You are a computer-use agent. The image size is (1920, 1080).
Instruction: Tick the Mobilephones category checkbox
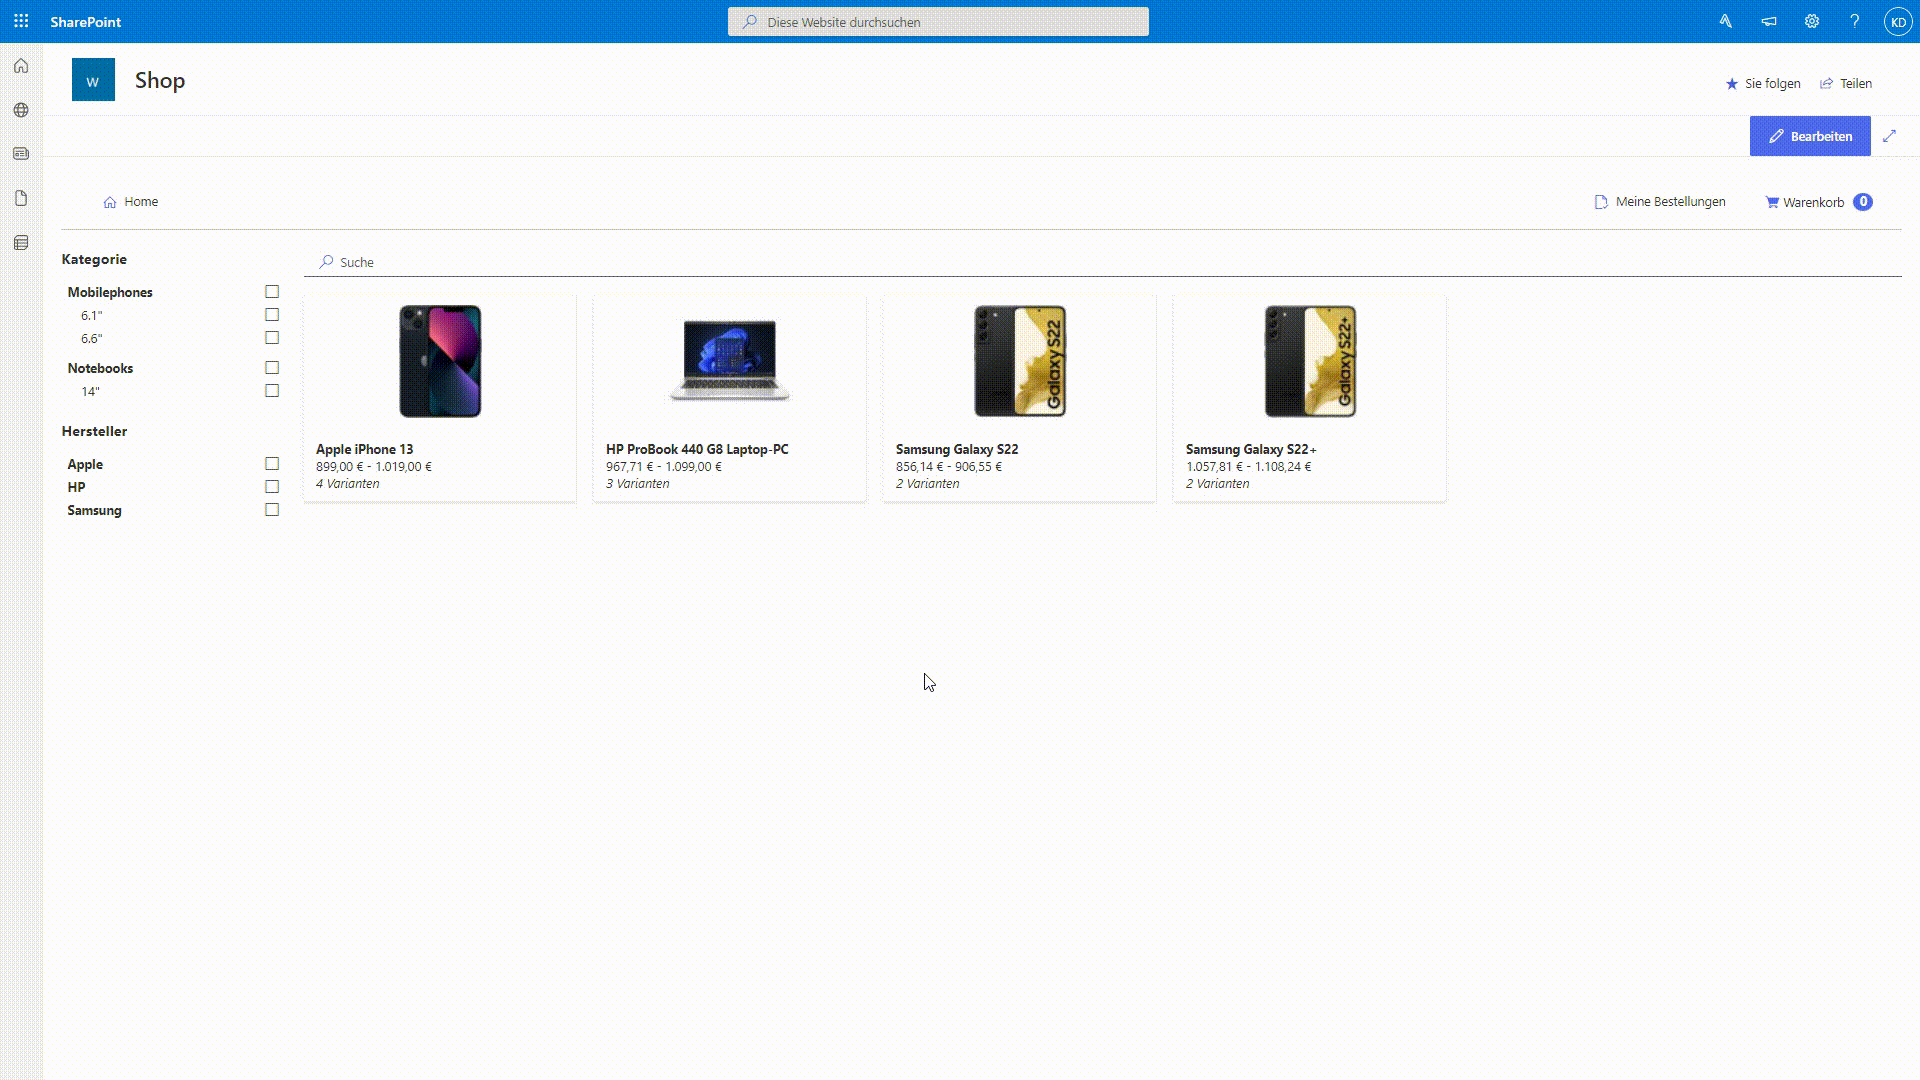pyautogui.click(x=272, y=292)
